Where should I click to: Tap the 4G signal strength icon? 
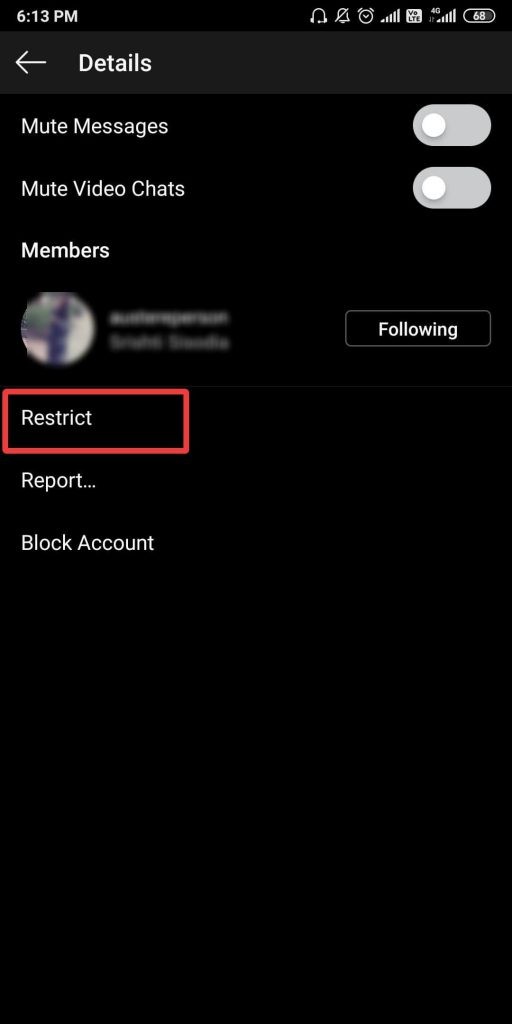tap(442, 16)
